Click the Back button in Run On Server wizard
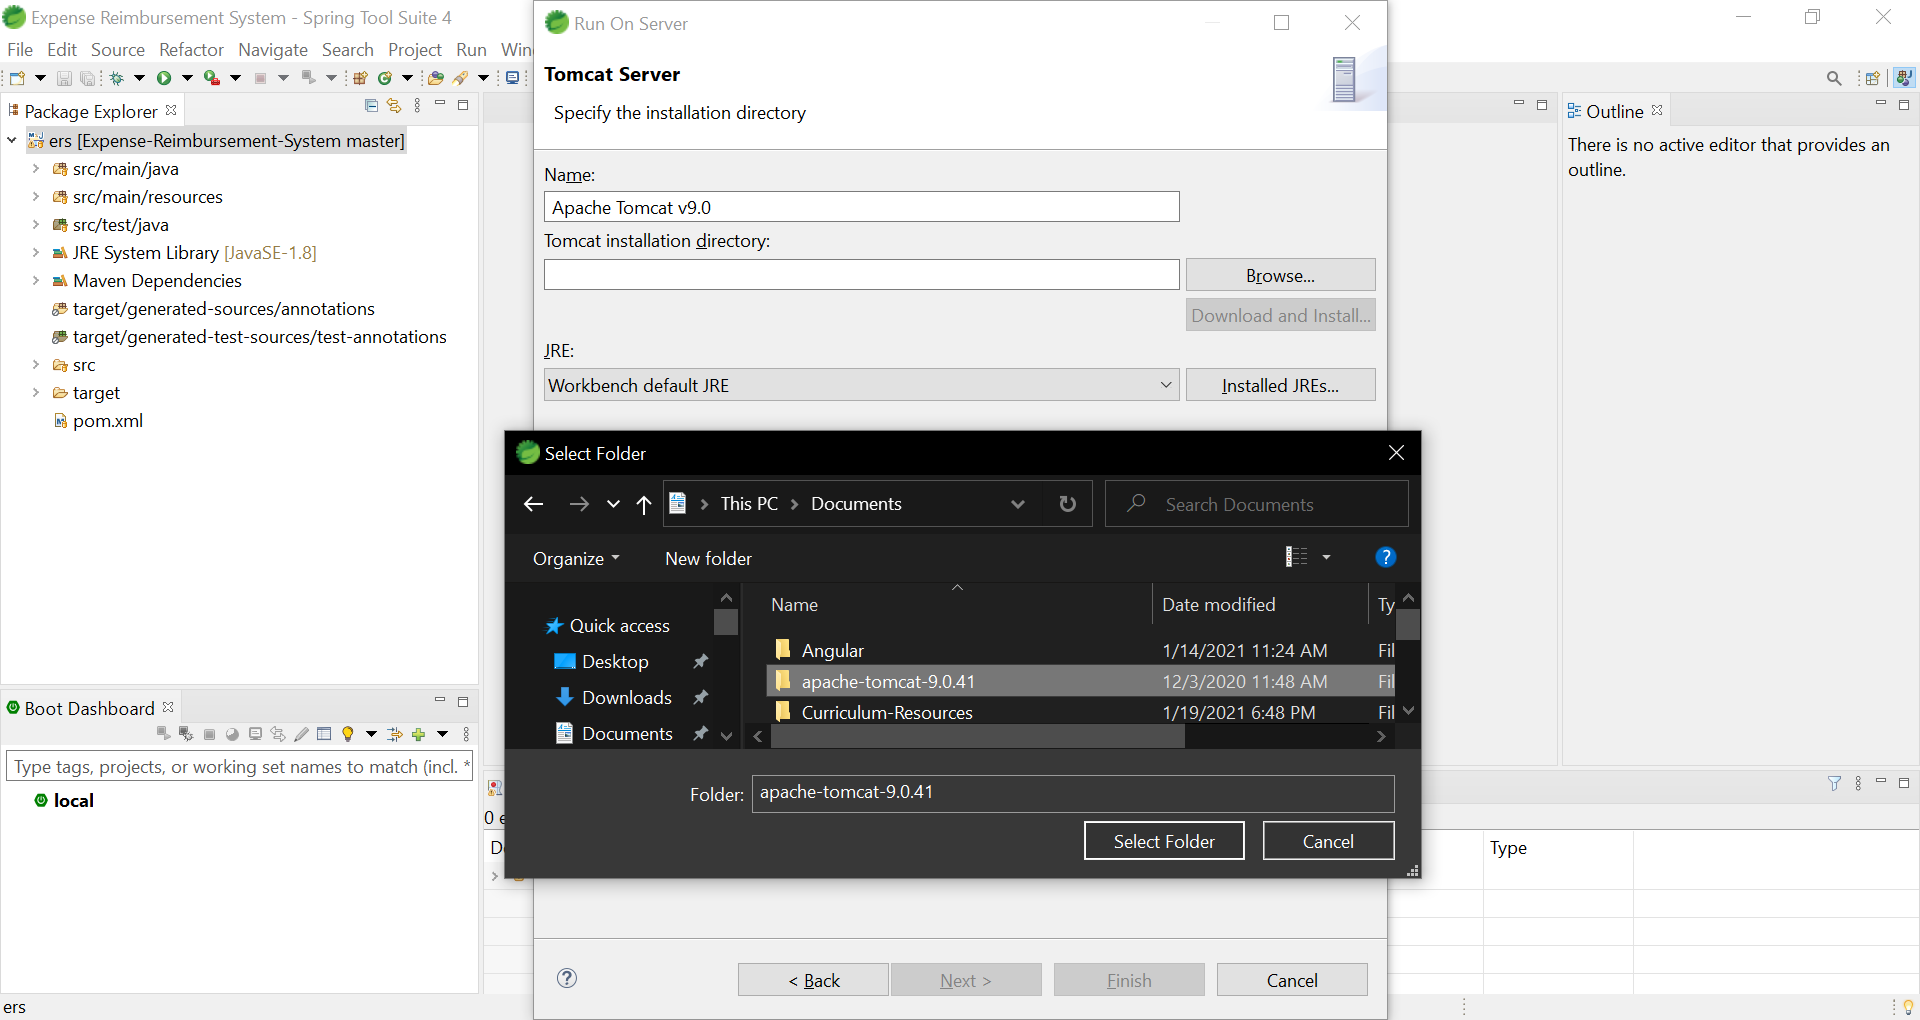1920x1020 pixels. click(813, 980)
